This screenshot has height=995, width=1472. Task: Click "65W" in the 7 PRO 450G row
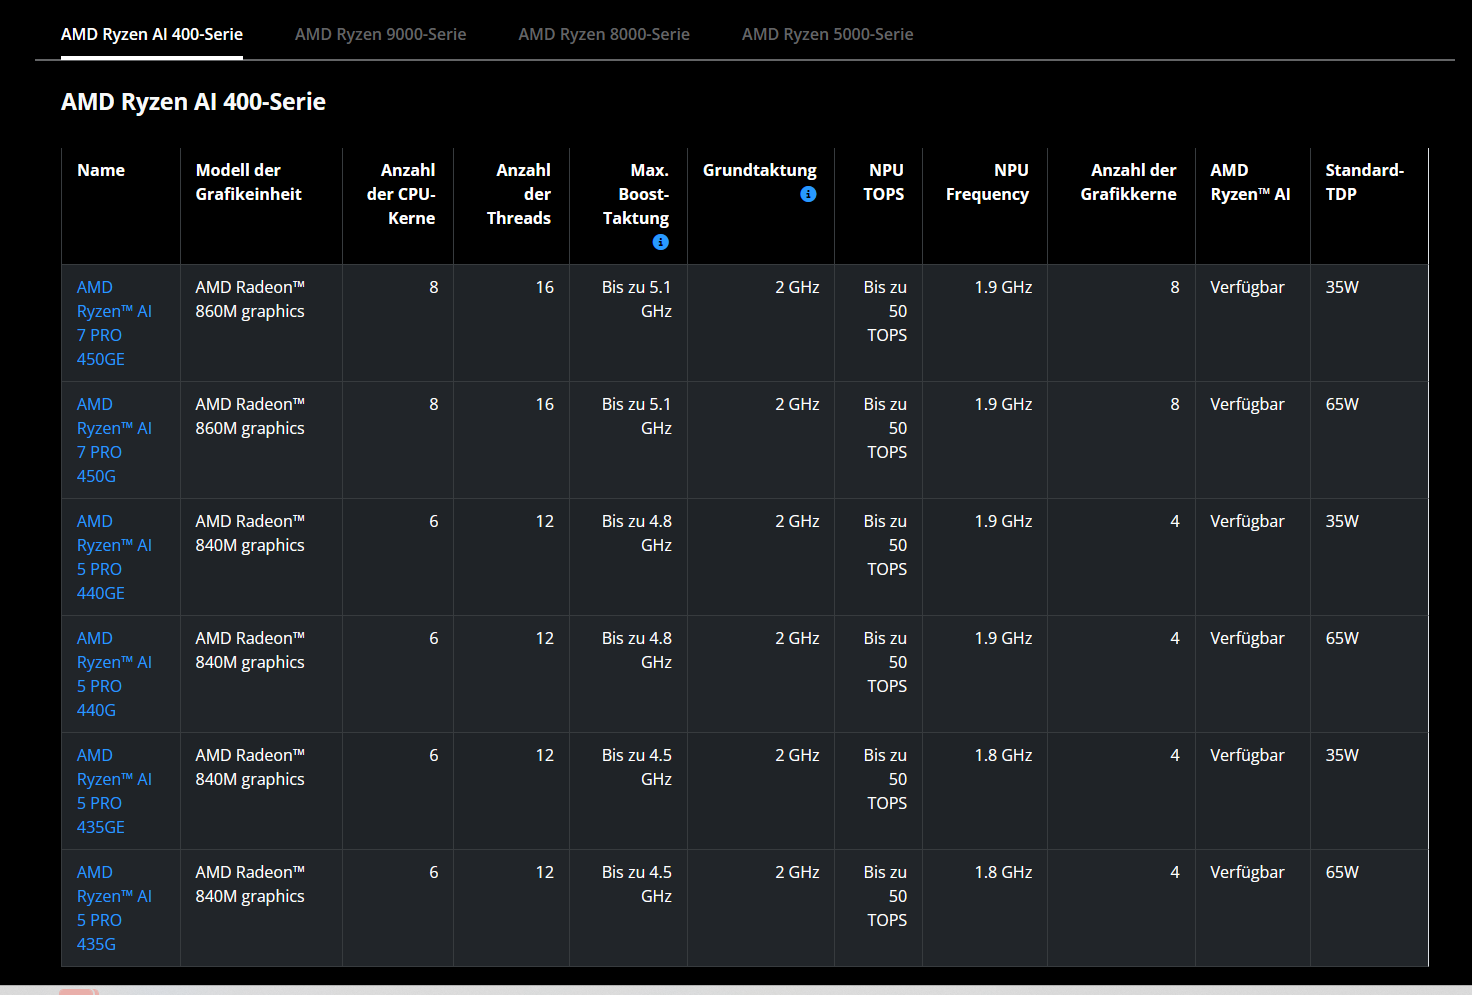1342,404
